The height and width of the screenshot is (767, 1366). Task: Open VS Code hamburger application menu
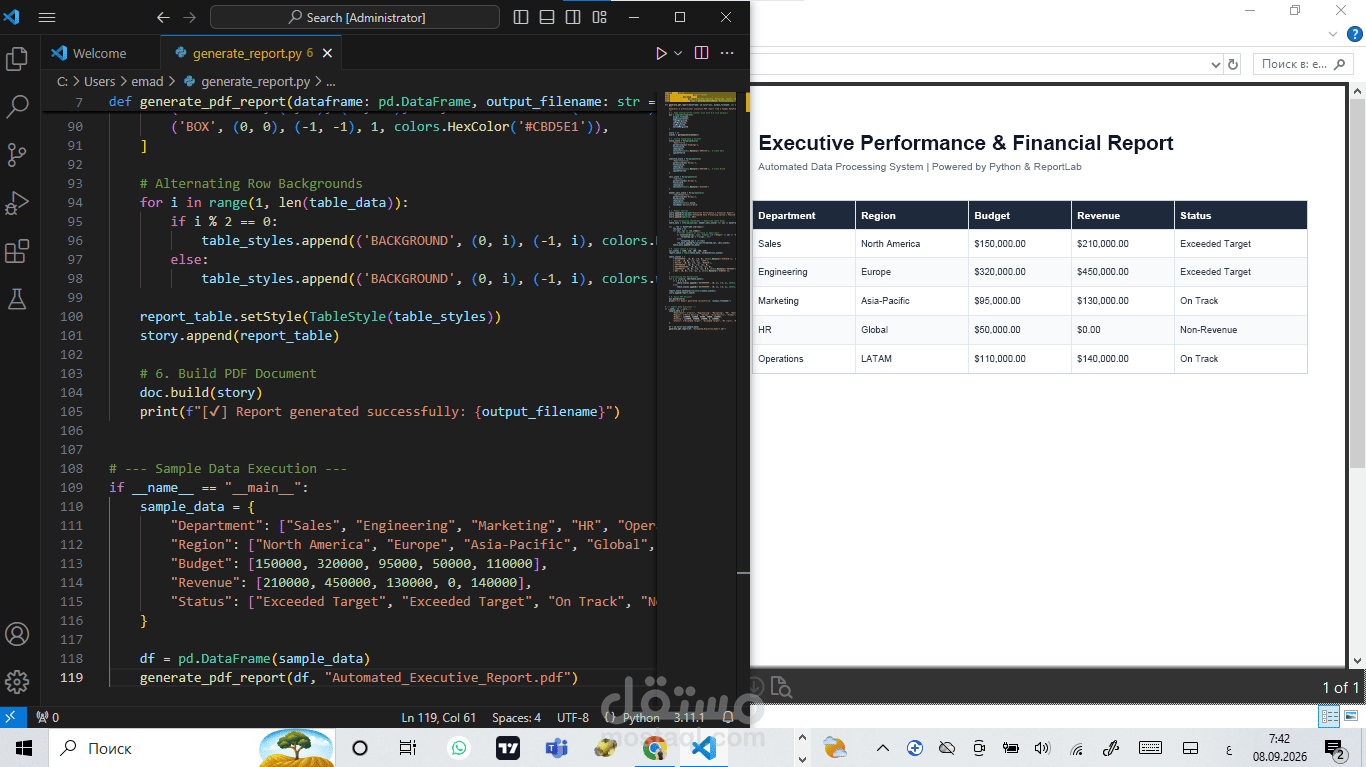tap(46, 17)
